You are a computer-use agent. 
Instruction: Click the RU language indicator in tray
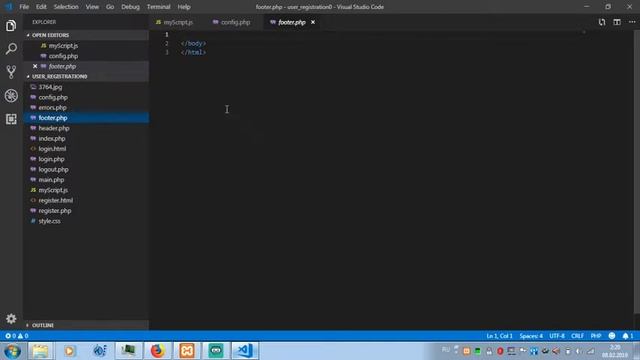click(445, 350)
